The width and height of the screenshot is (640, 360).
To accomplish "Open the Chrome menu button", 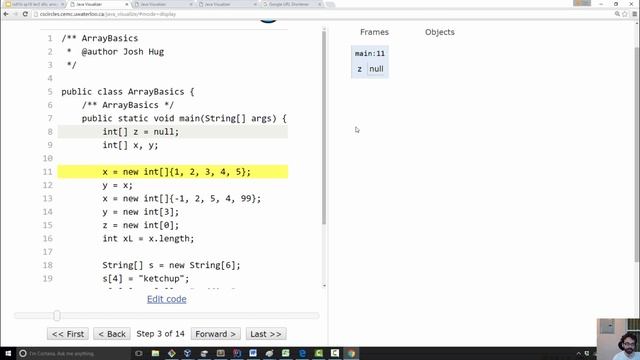I will (634, 14).
